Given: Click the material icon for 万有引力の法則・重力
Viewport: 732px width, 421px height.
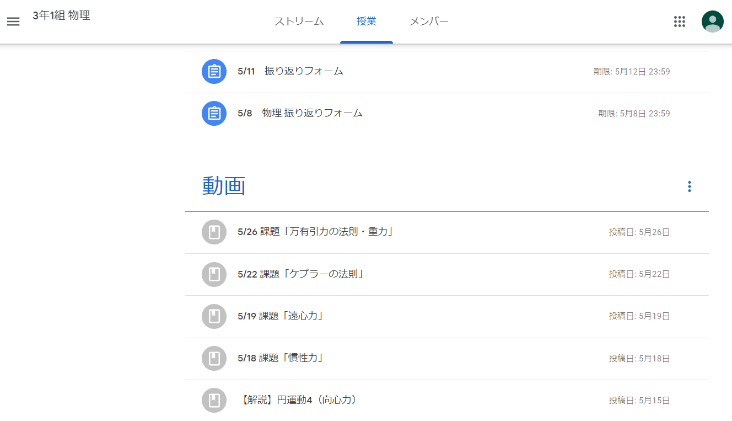Looking at the screenshot, I should pyautogui.click(x=213, y=232).
